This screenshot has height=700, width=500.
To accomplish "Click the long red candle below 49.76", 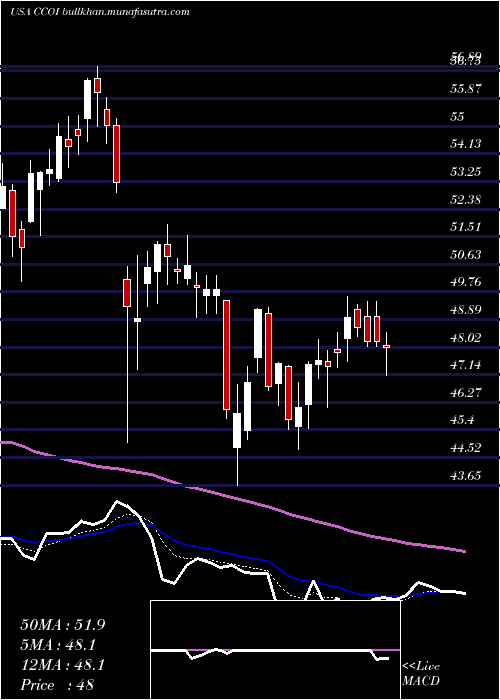I will tap(227, 355).
